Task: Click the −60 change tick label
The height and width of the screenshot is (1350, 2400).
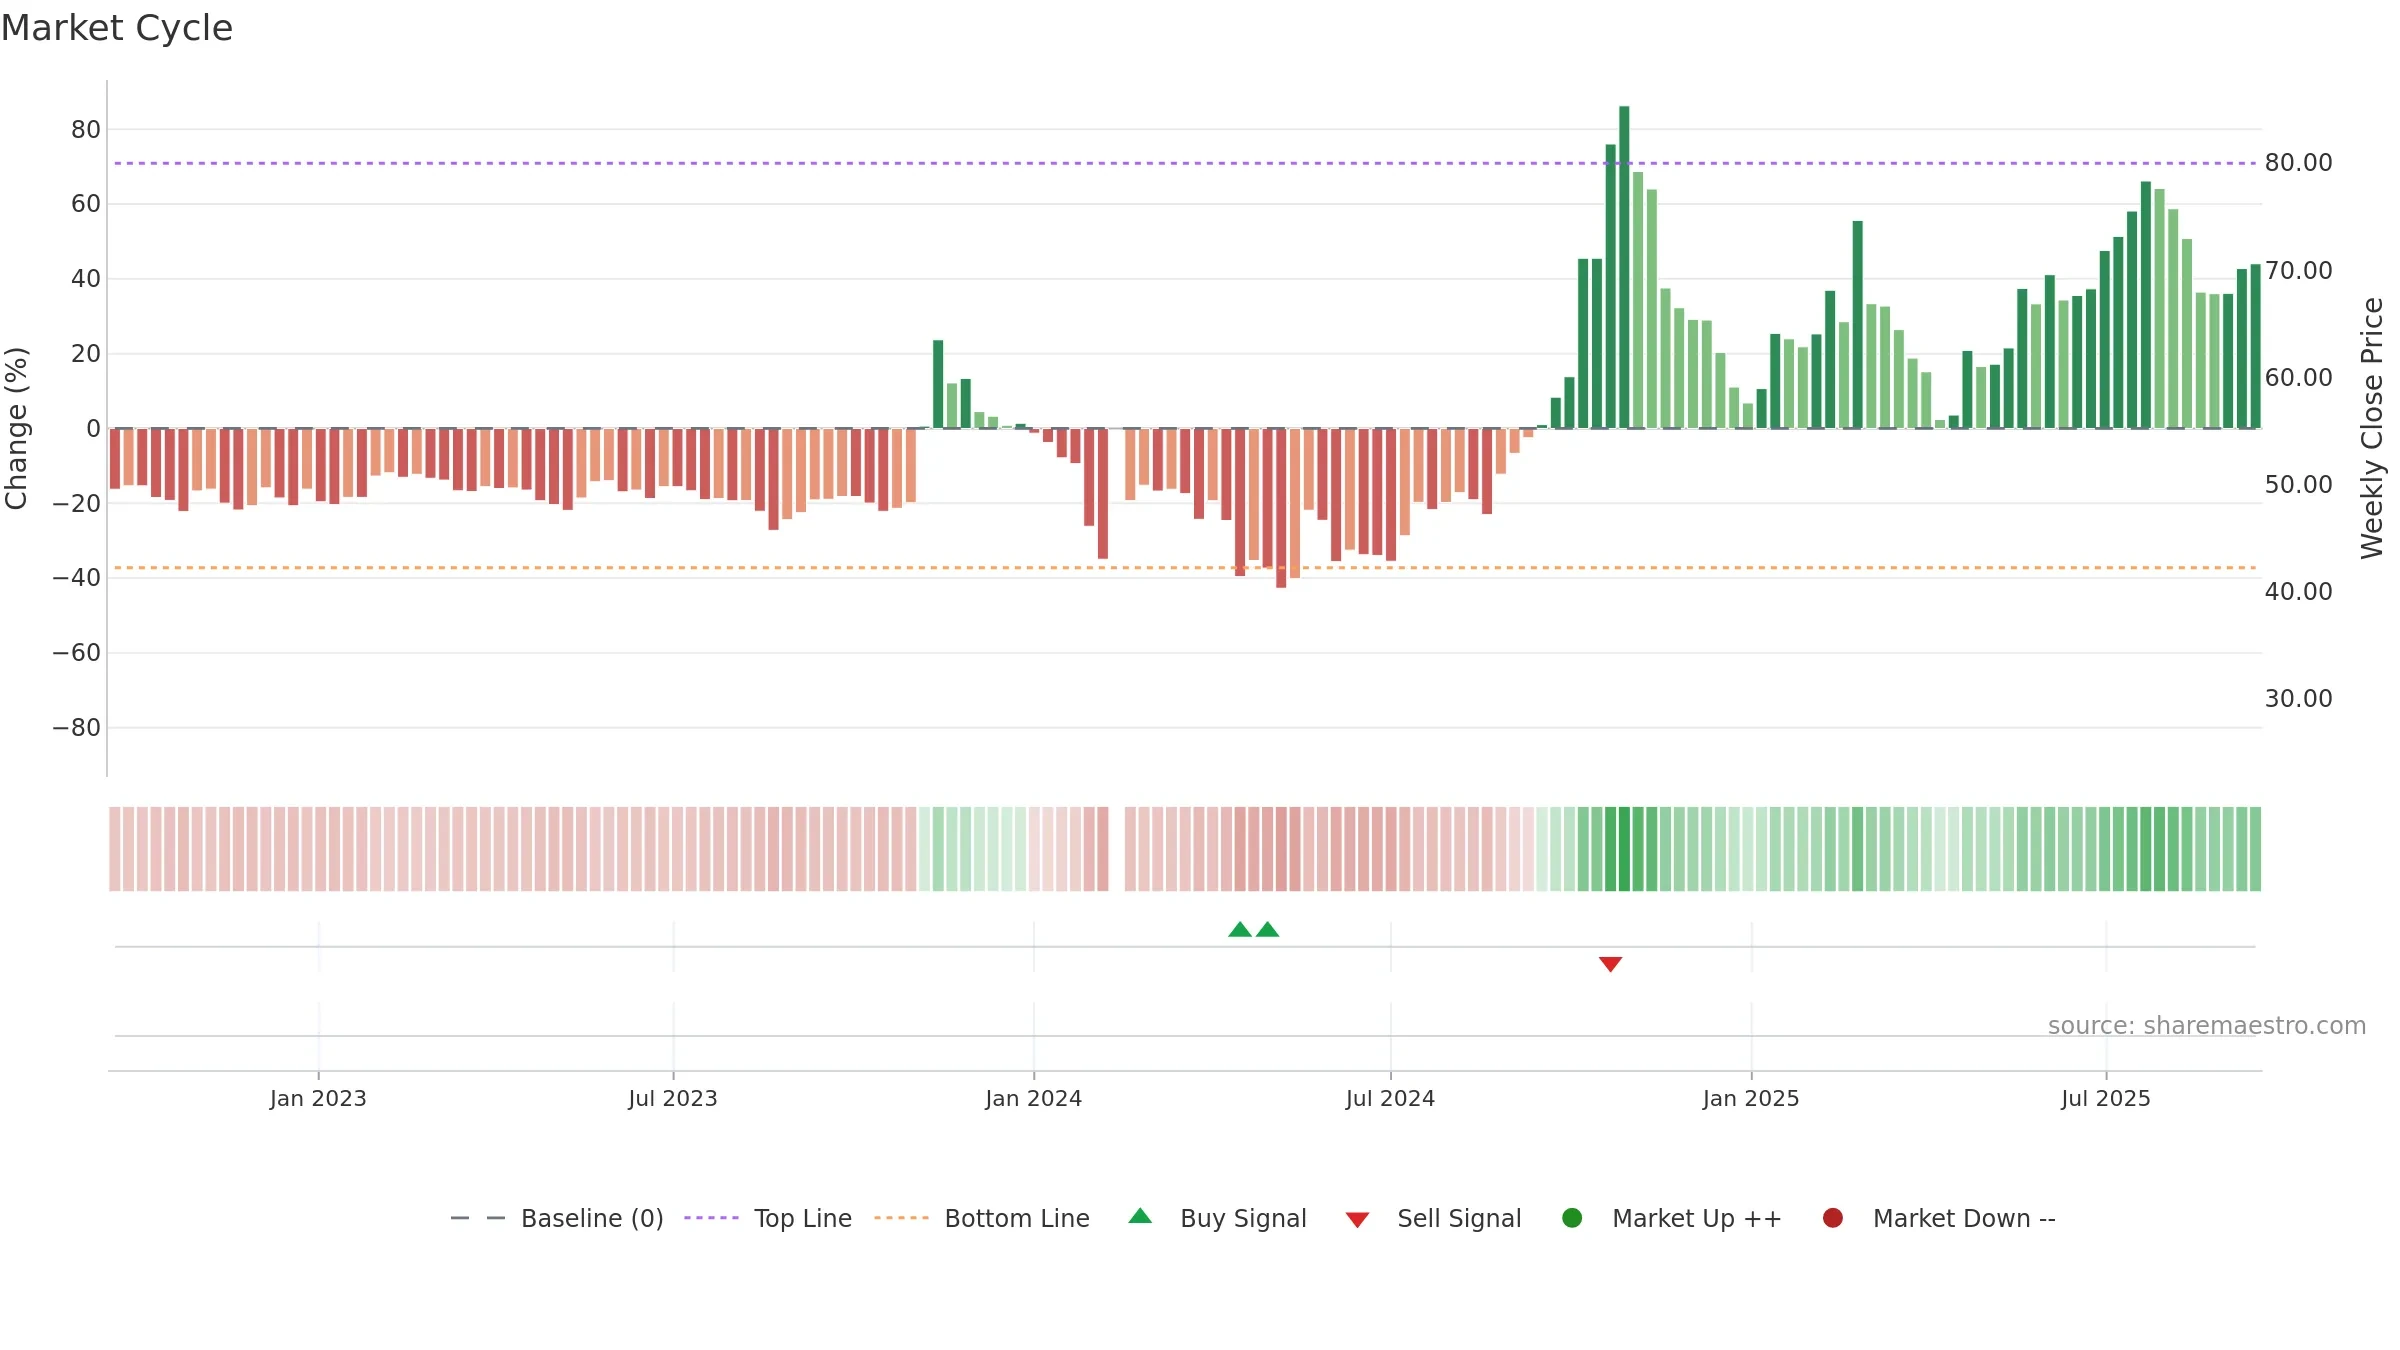Action: pyautogui.click(x=76, y=653)
